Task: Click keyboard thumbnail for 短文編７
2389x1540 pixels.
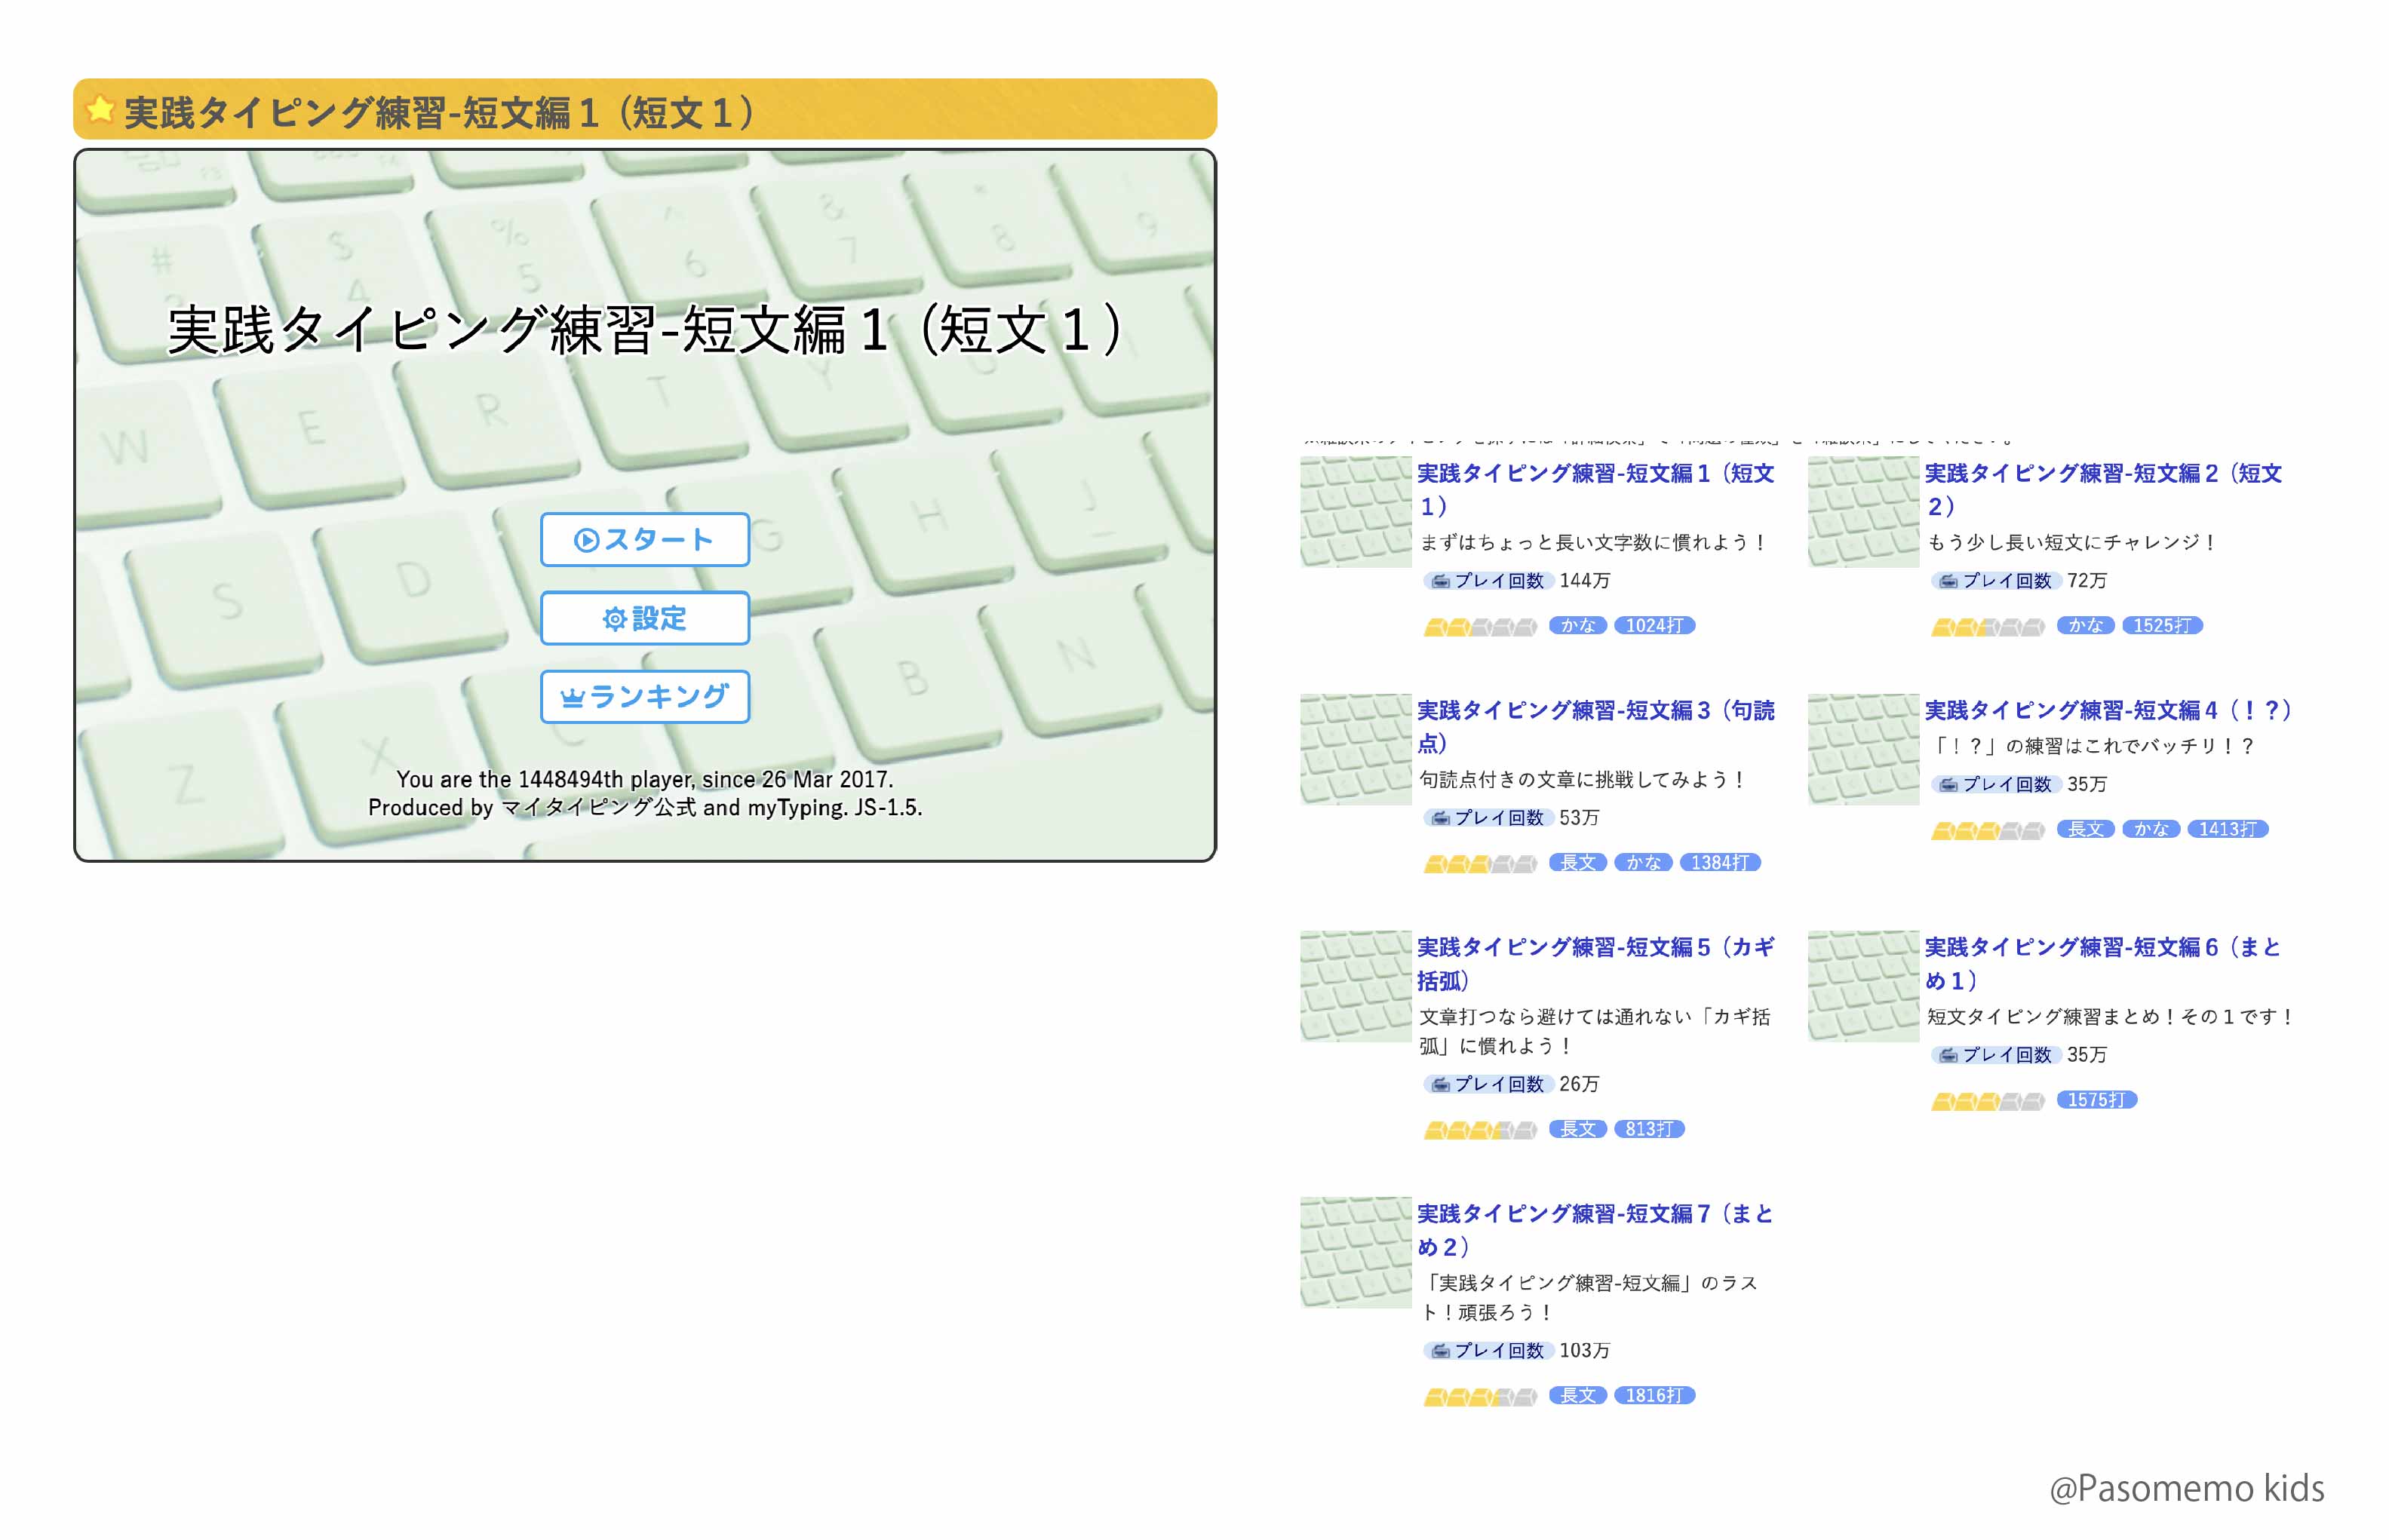Action: (1355, 1252)
